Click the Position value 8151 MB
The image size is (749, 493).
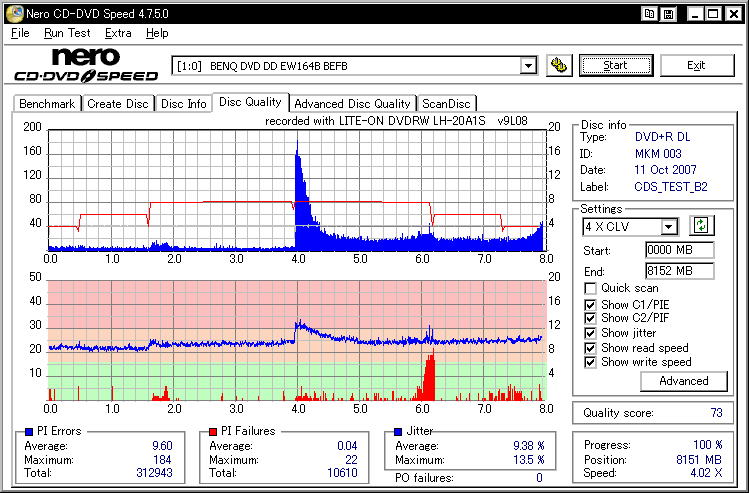pos(699,460)
